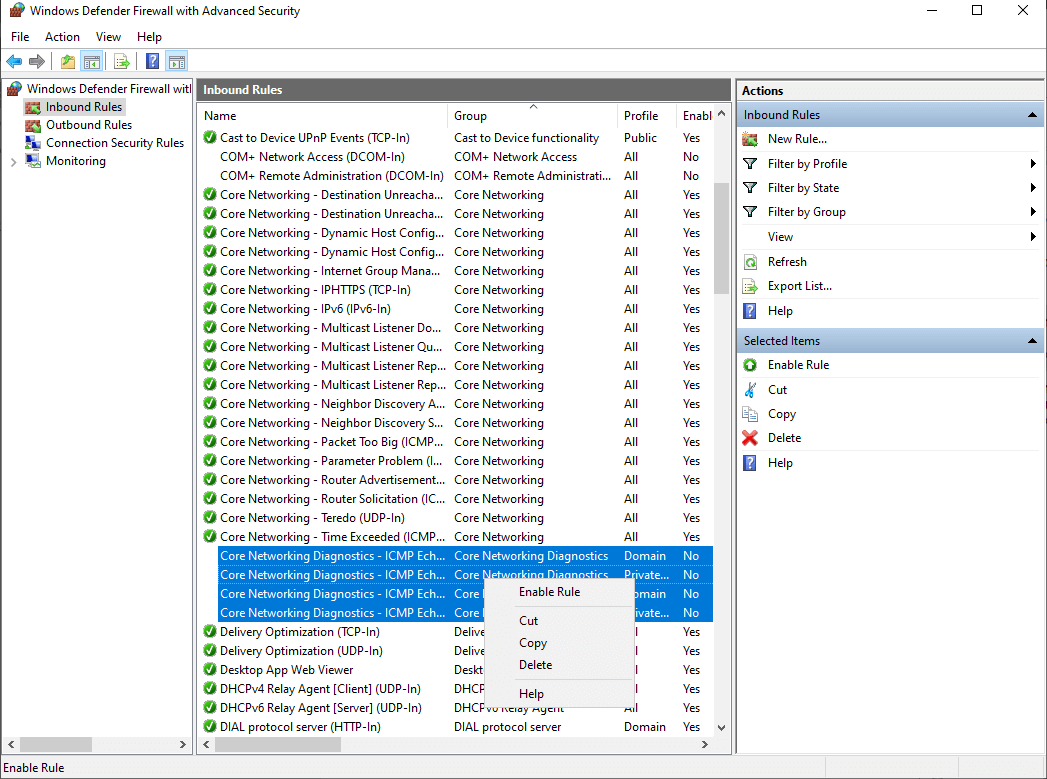Collapse the Inbound Rules actions section
The image size is (1047, 779).
(1032, 115)
